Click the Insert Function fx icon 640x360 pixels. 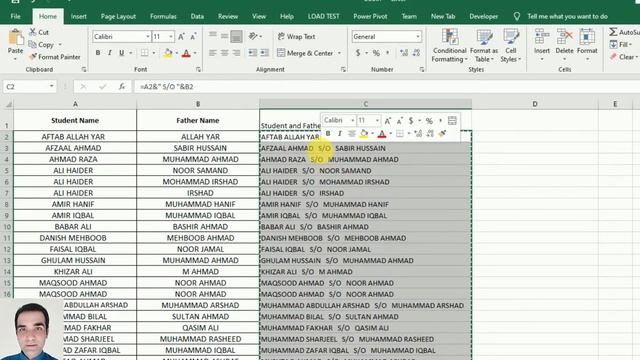point(122,87)
